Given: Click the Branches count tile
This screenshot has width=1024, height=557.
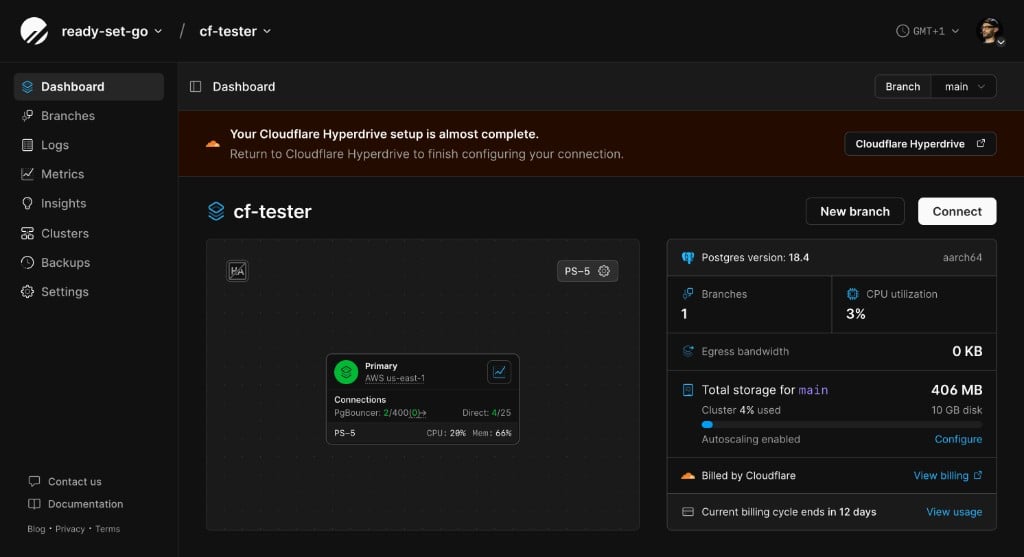Looking at the screenshot, I should coord(749,304).
